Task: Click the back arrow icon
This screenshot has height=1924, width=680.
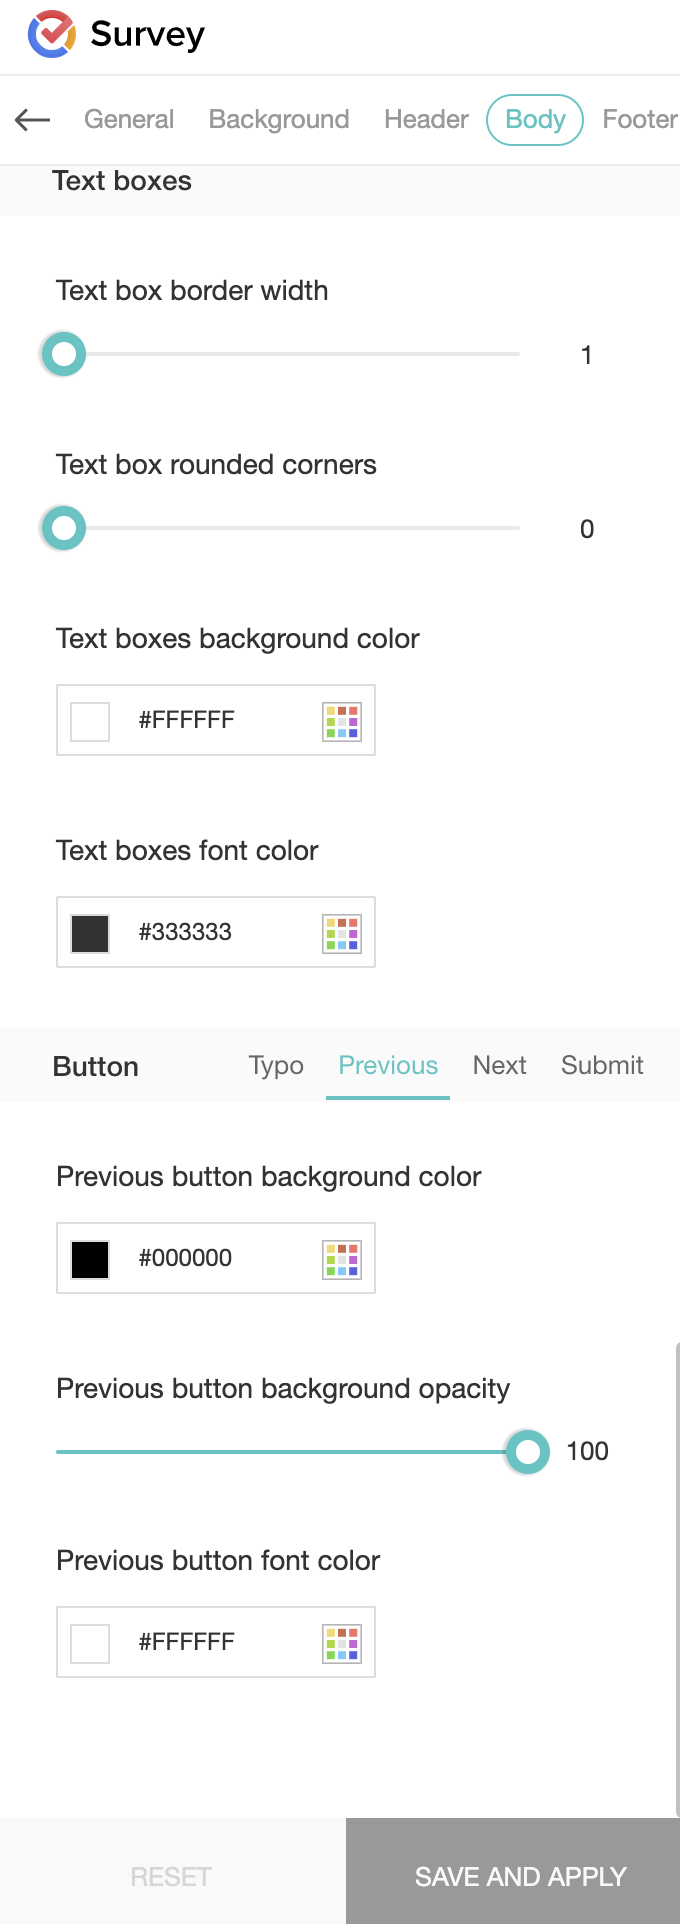Action: pos(33,120)
